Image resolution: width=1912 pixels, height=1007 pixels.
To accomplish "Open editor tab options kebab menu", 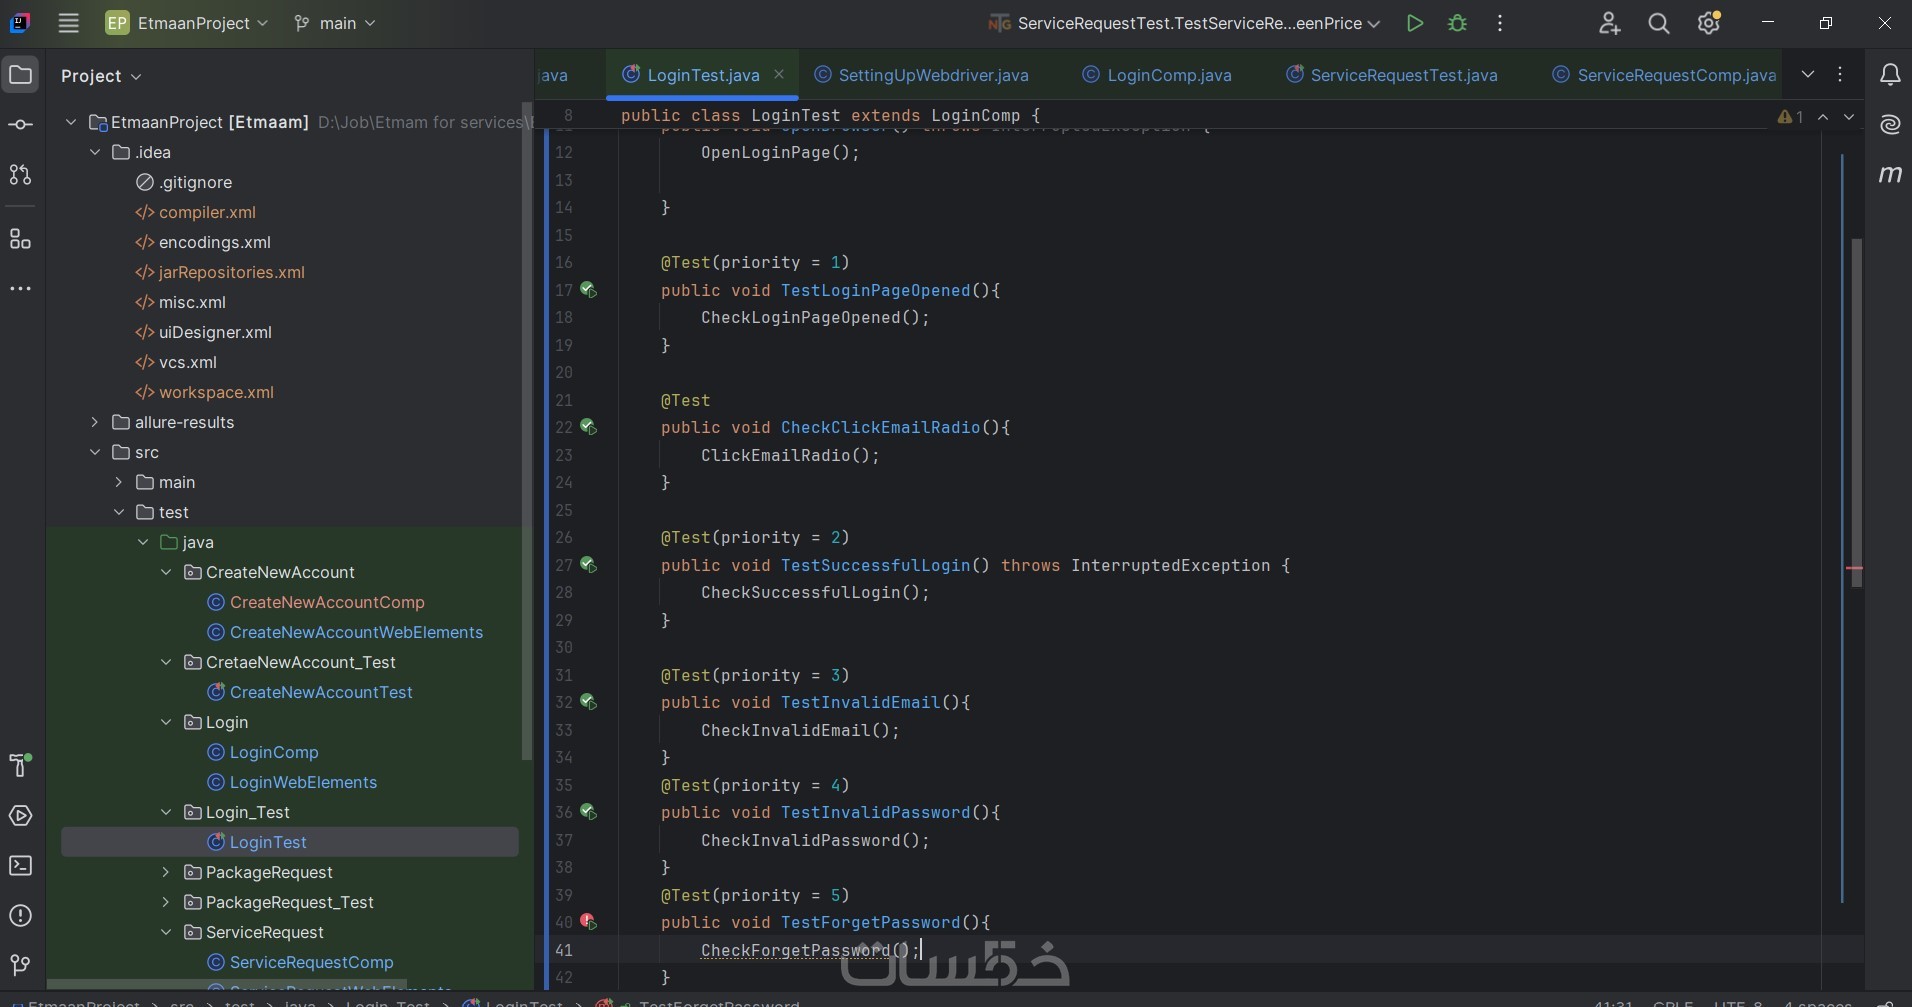I will click(x=1840, y=75).
